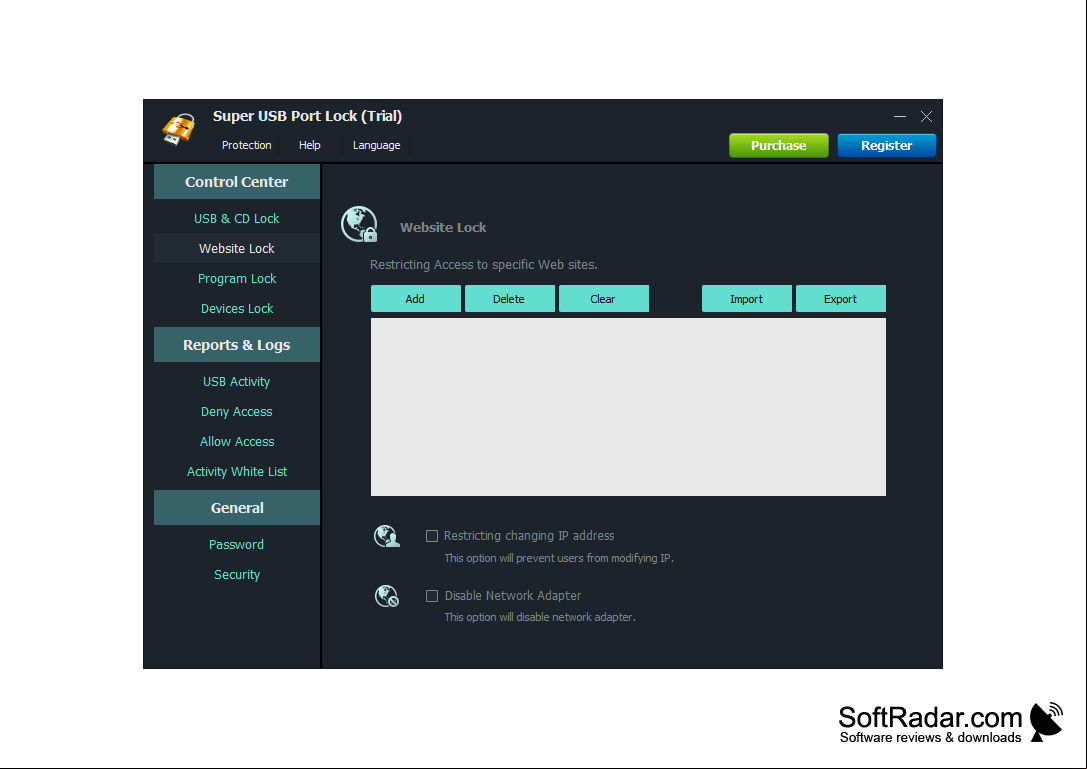Click the green Purchase button
Viewport: 1087px width, 769px height.
779,146
